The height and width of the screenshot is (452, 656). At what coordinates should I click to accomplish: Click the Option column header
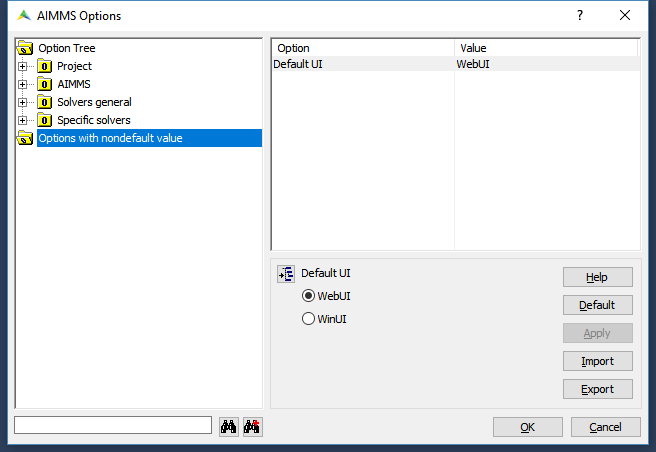coord(363,48)
